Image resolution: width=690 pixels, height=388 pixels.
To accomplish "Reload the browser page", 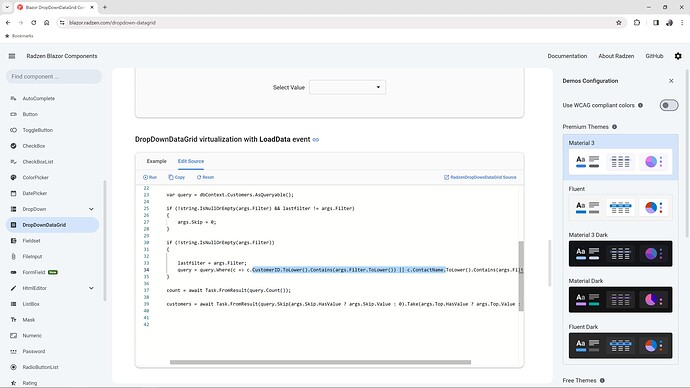I will (x=33, y=22).
